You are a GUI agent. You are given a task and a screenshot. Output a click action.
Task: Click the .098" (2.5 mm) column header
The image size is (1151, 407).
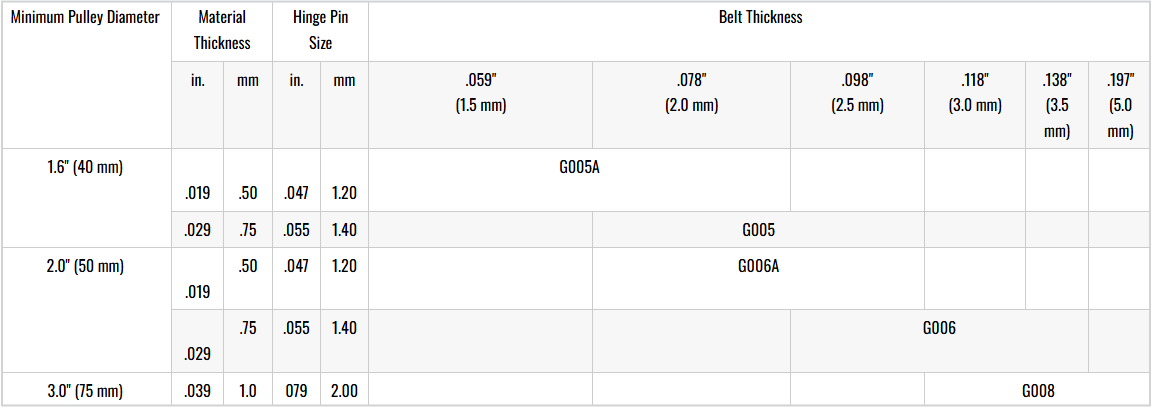(x=857, y=92)
